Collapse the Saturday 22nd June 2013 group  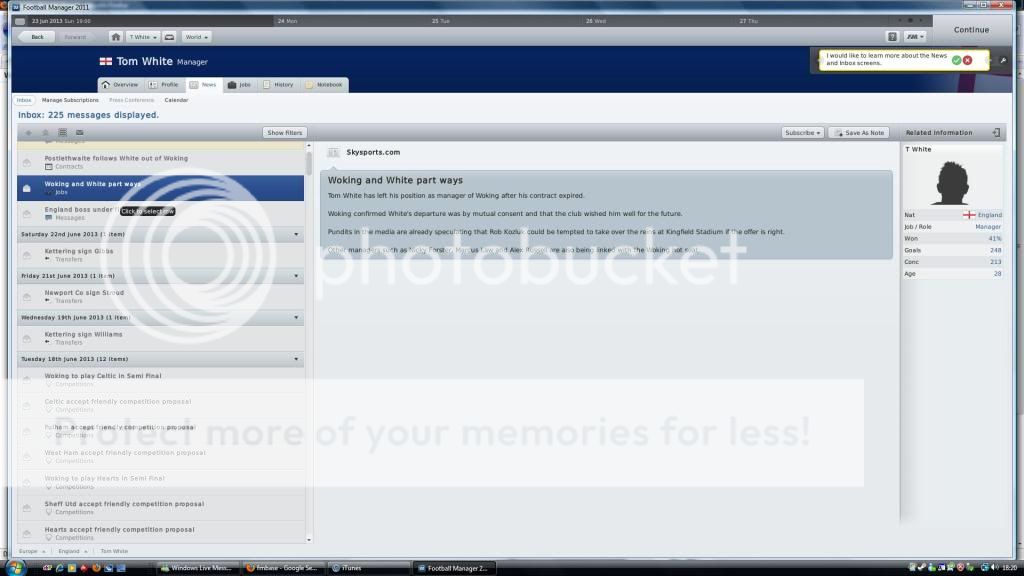click(296, 234)
